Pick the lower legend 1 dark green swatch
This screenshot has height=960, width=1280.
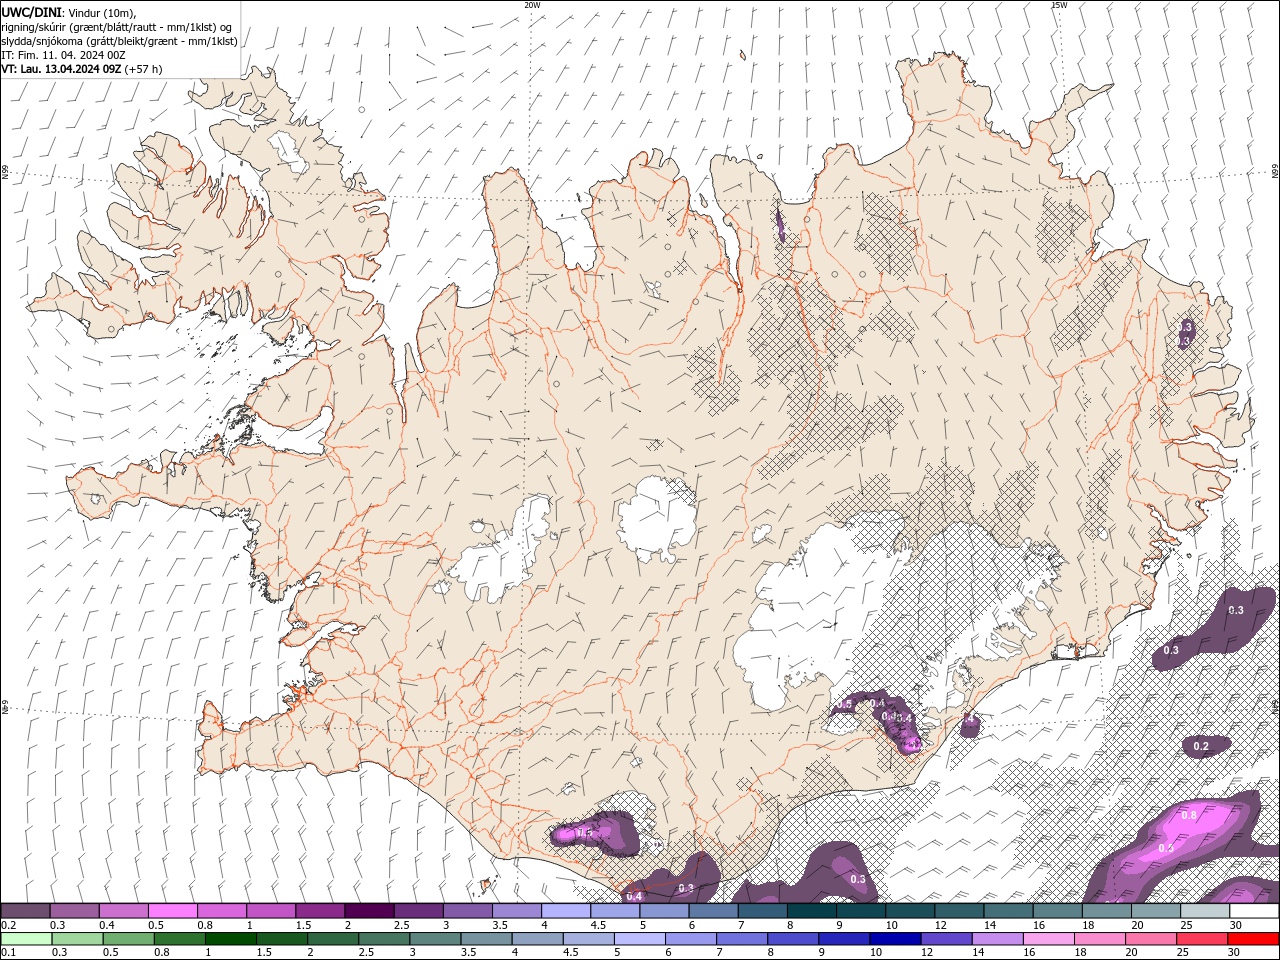pos(230,939)
